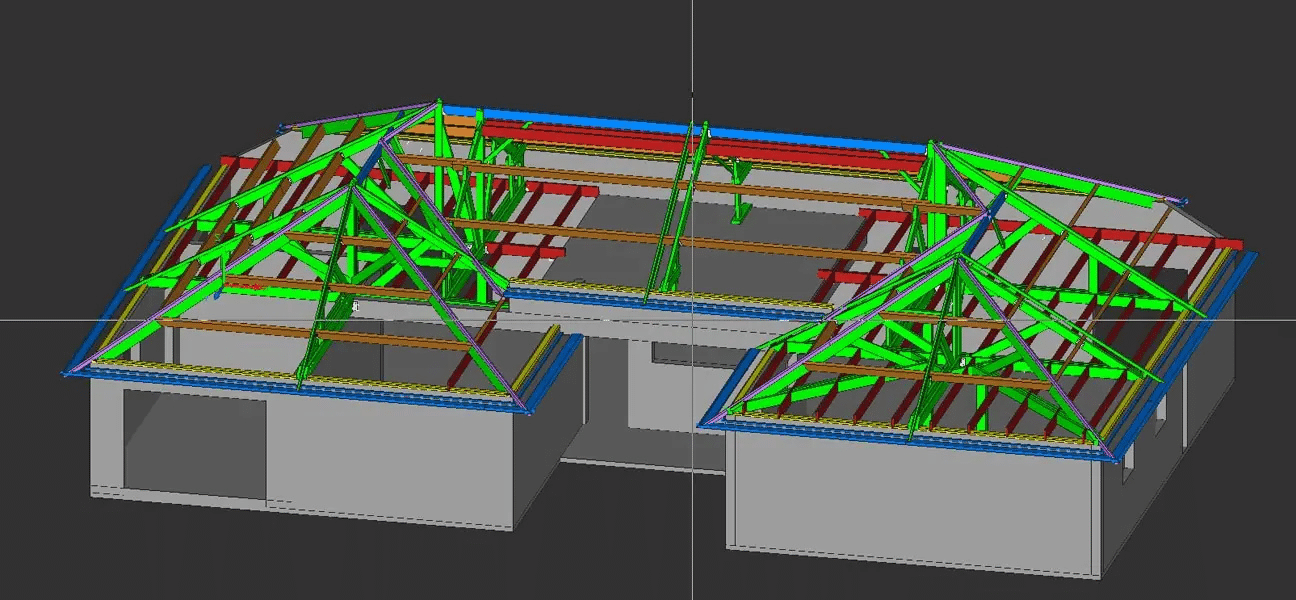This screenshot has width=1296, height=600.
Task: Select the long green rafter at roof center
Action: (x=668, y=220)
